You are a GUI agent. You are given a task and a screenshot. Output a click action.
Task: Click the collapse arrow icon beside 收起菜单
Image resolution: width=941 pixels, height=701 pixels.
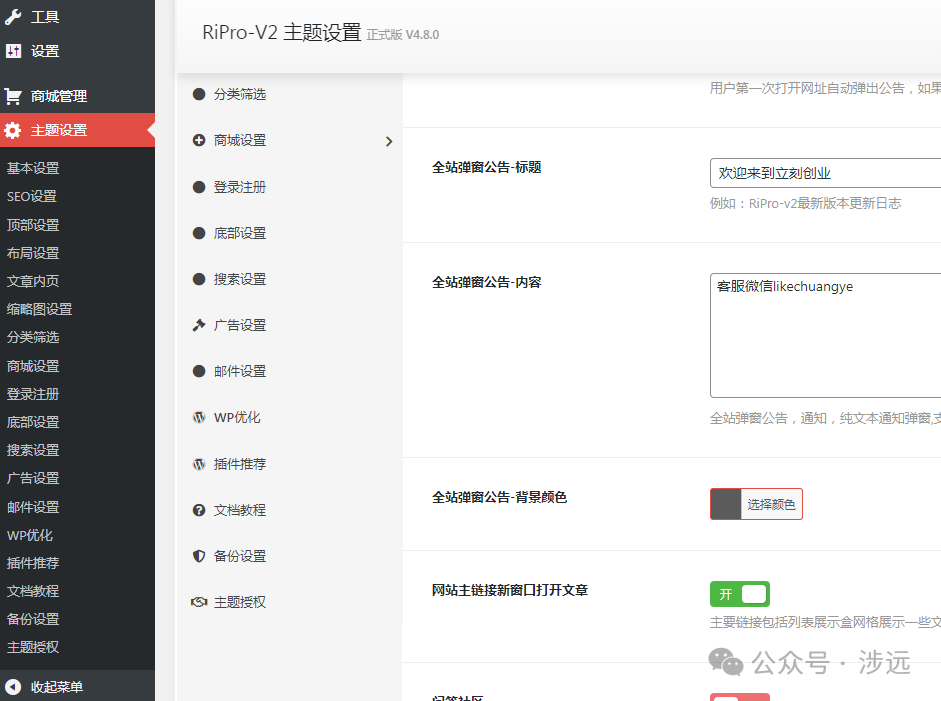13,687
